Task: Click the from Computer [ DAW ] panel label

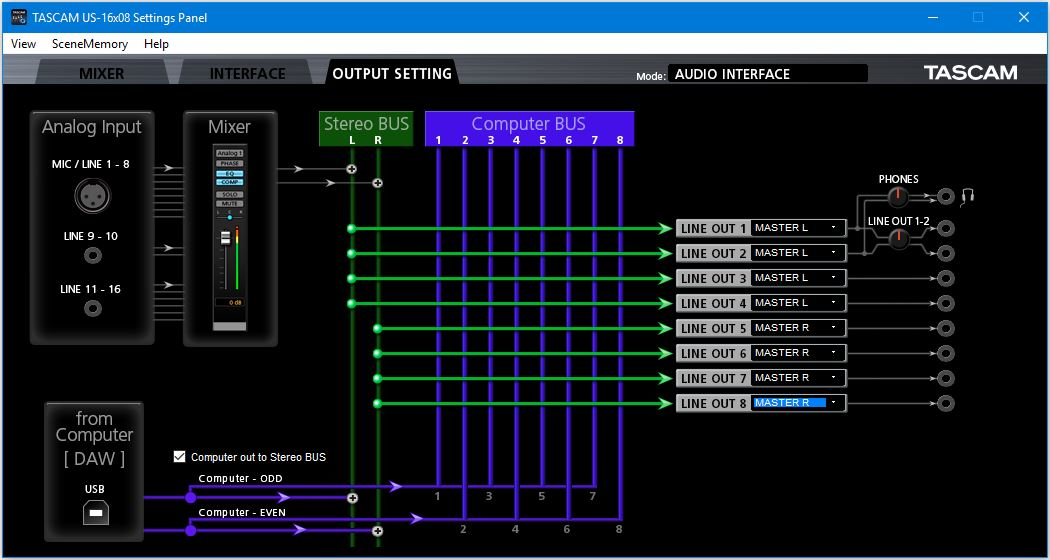Action: click(94, 439)
